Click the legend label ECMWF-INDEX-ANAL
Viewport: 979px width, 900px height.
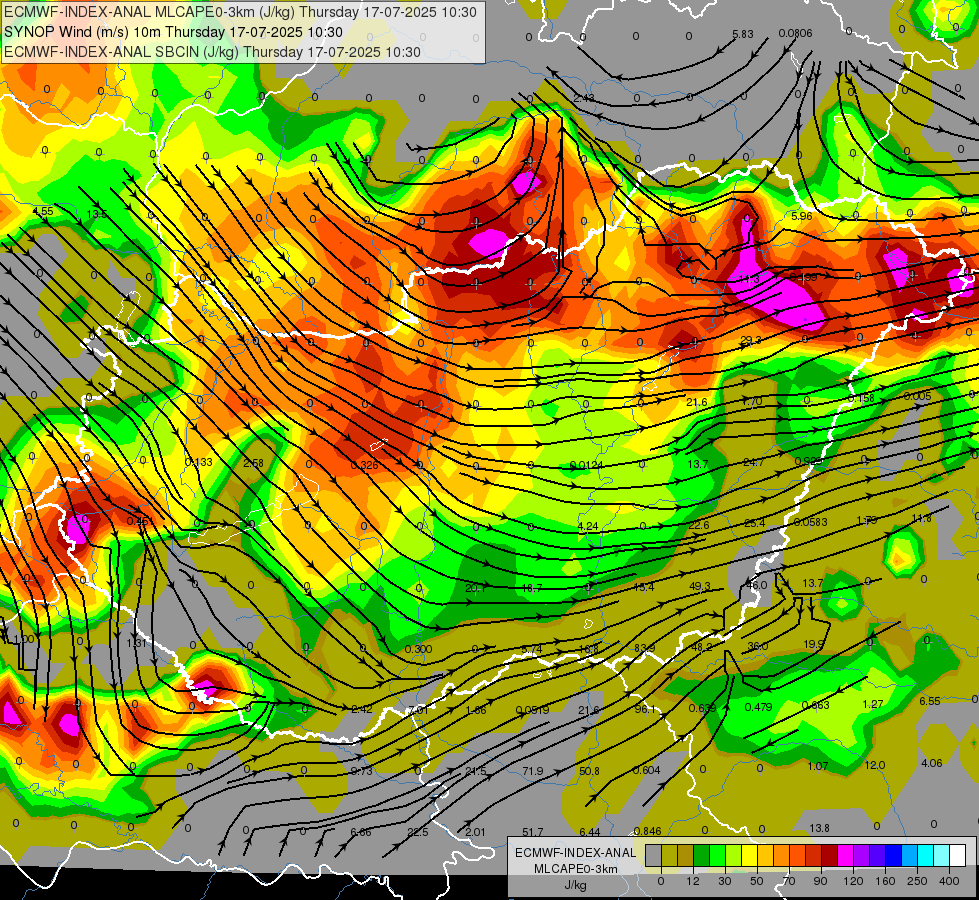pos(575,853)
